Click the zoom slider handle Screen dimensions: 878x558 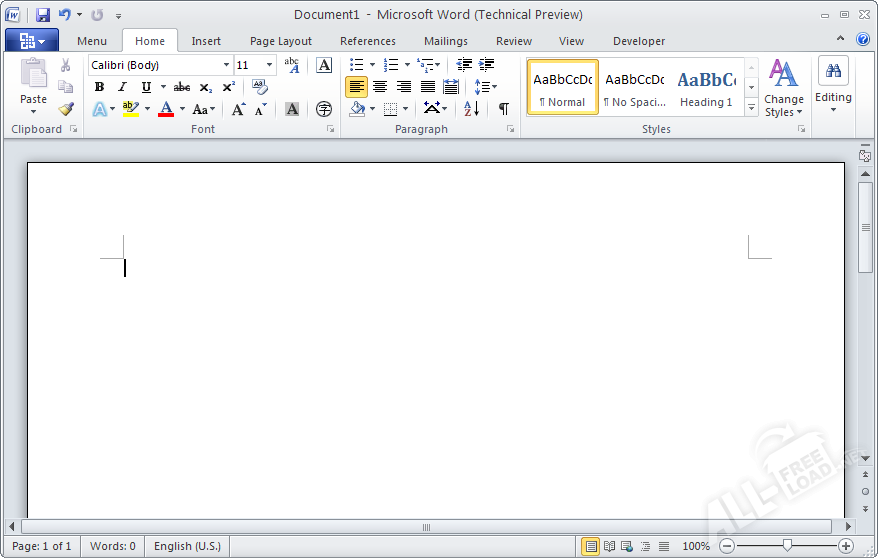pyautogui.click(x=787, y=546)
